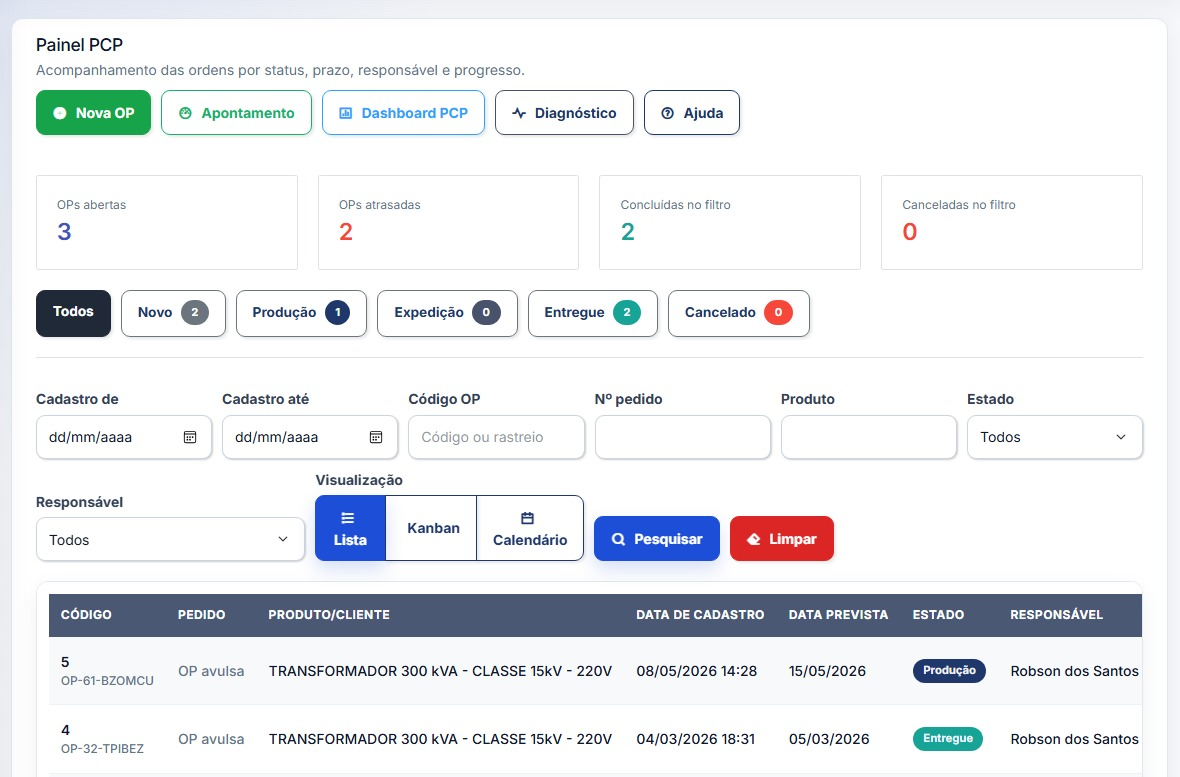This screenshot has height=777, width=1180.
Task: Click the question mark icon beside Ajuda
Action: (x=667, y=113)
